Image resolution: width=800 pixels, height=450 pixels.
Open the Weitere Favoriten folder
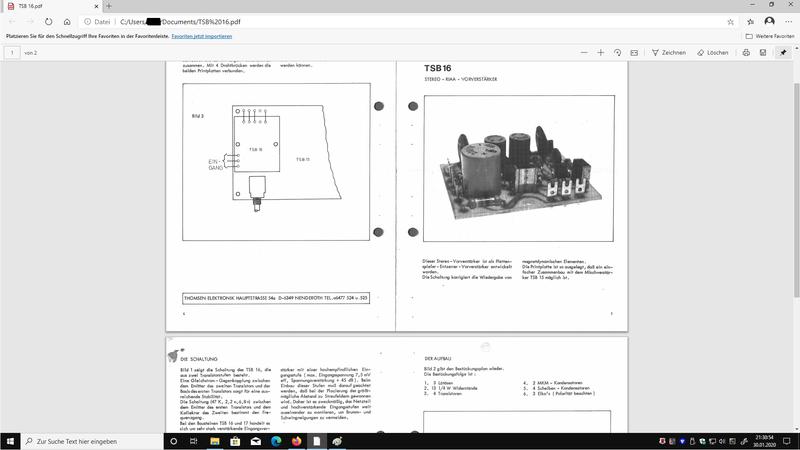(768, 36)
